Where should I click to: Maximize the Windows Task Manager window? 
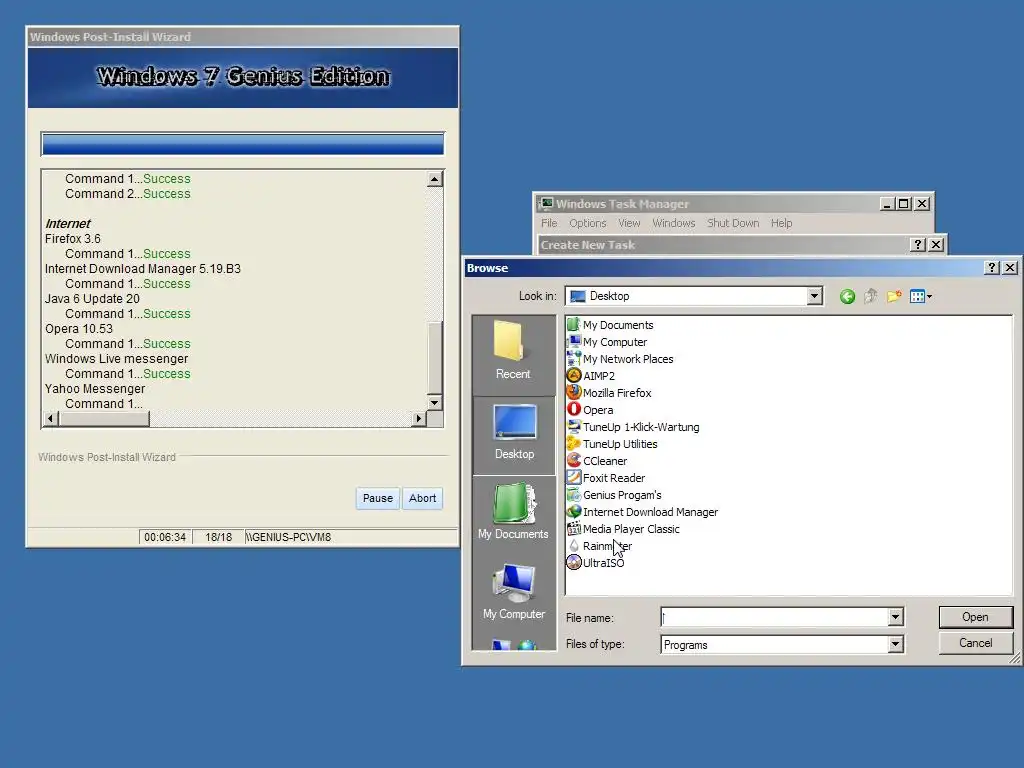tap(903, 204)
